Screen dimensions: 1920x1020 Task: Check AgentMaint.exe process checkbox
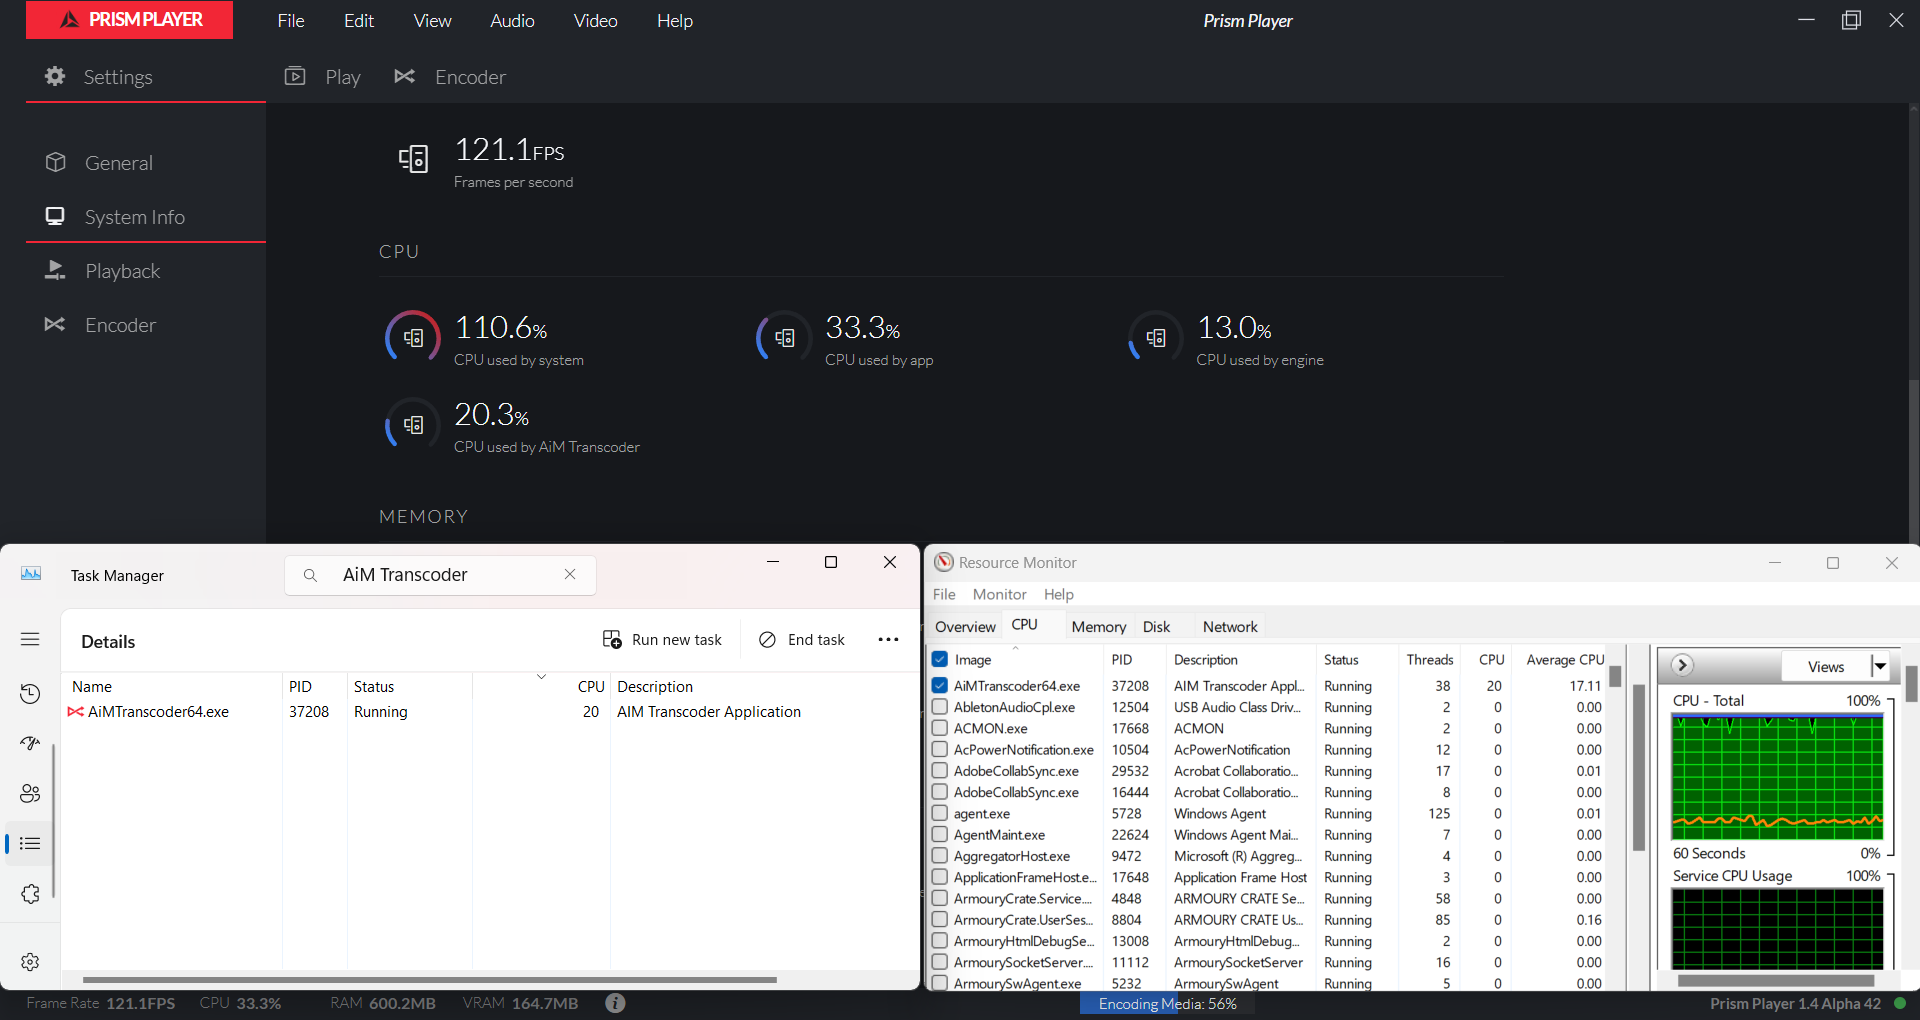coord(940,834)
